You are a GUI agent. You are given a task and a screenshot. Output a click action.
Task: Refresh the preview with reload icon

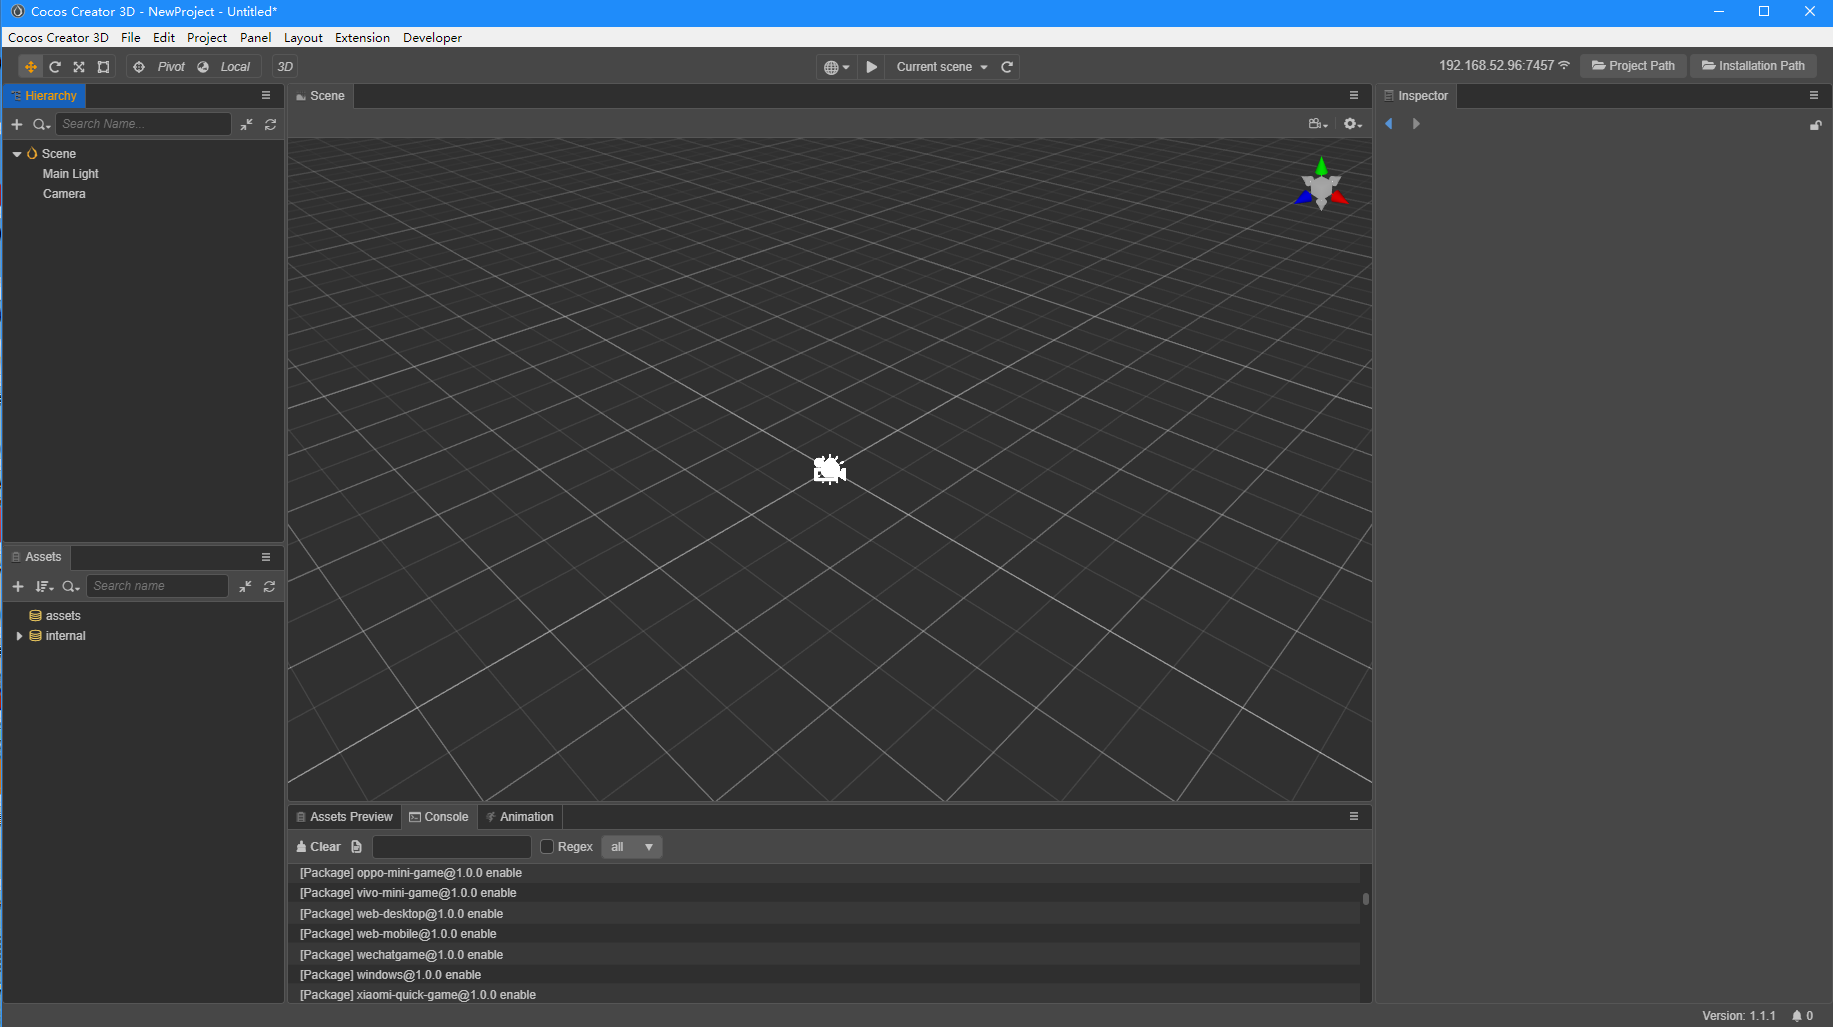click(1007, 67)
